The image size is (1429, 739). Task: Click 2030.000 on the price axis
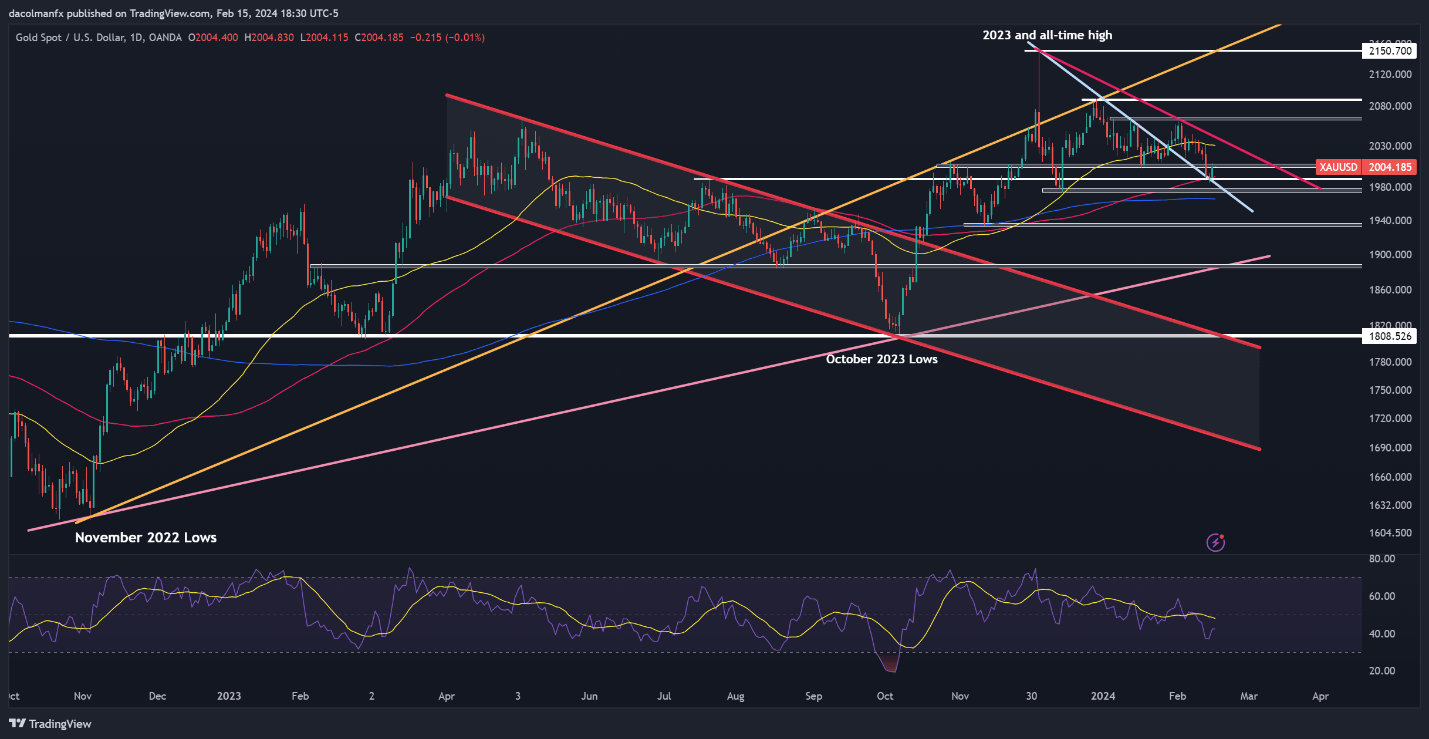pyautogui.click(x=1389, y=146)
